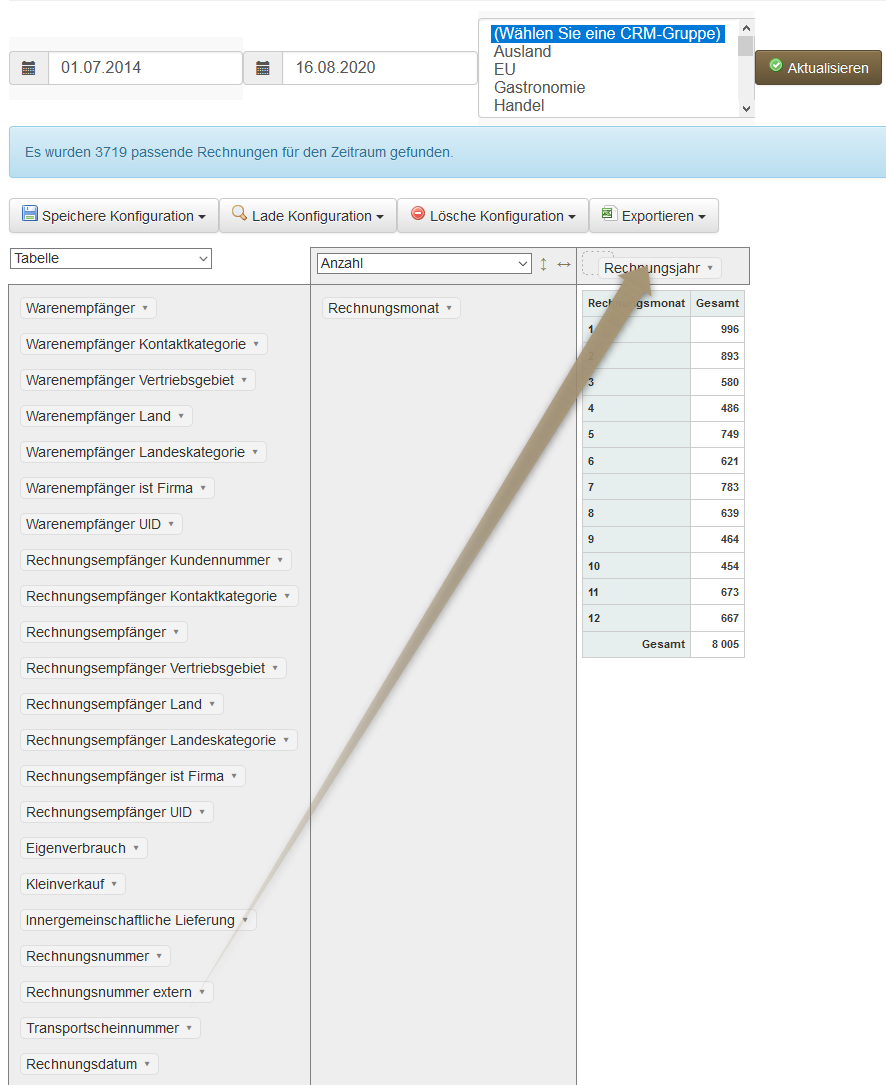Expand the Tabelle renderer dropdown

click(x=111, y=258)
